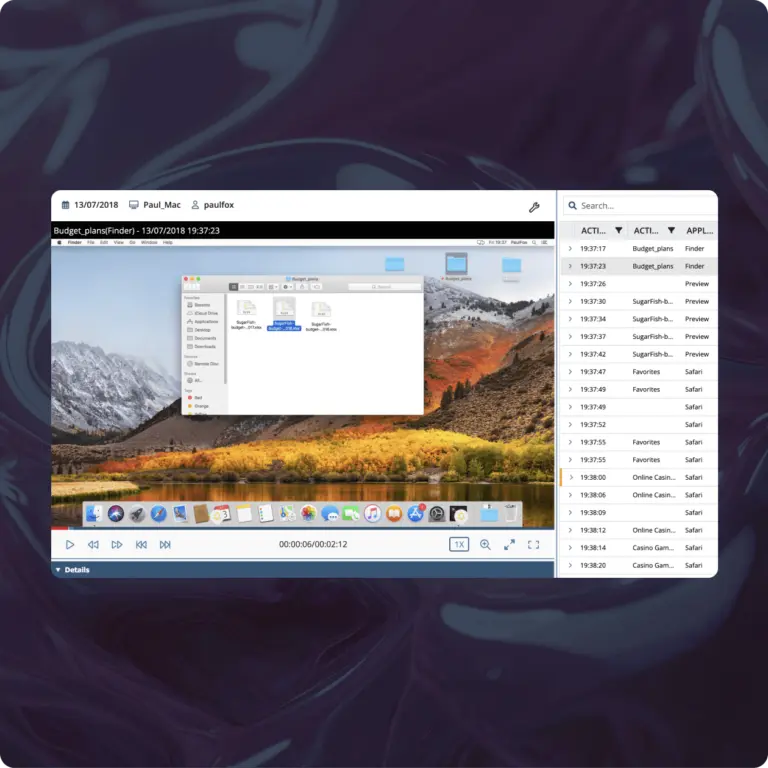Open File menu in recorded menu bar
Viewport: 768px width, 768px height.
91,242
